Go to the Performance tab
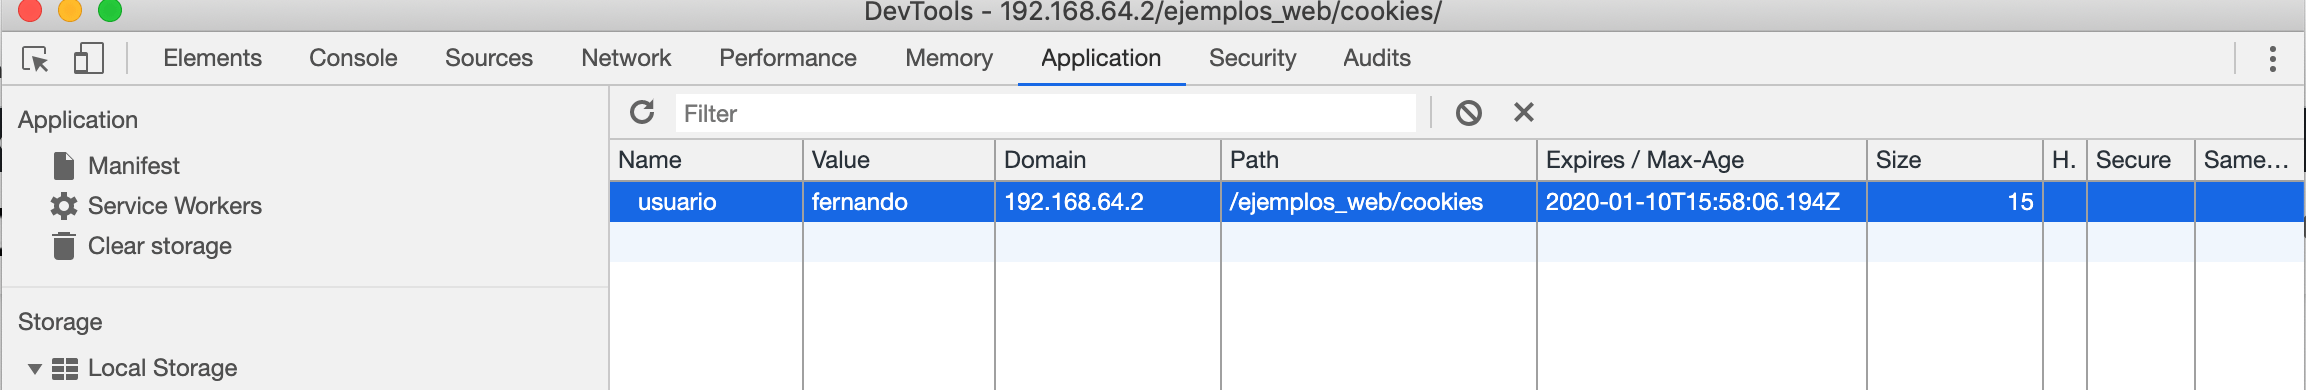Viewport: 2306px width, 390px height. pos(788,58)
